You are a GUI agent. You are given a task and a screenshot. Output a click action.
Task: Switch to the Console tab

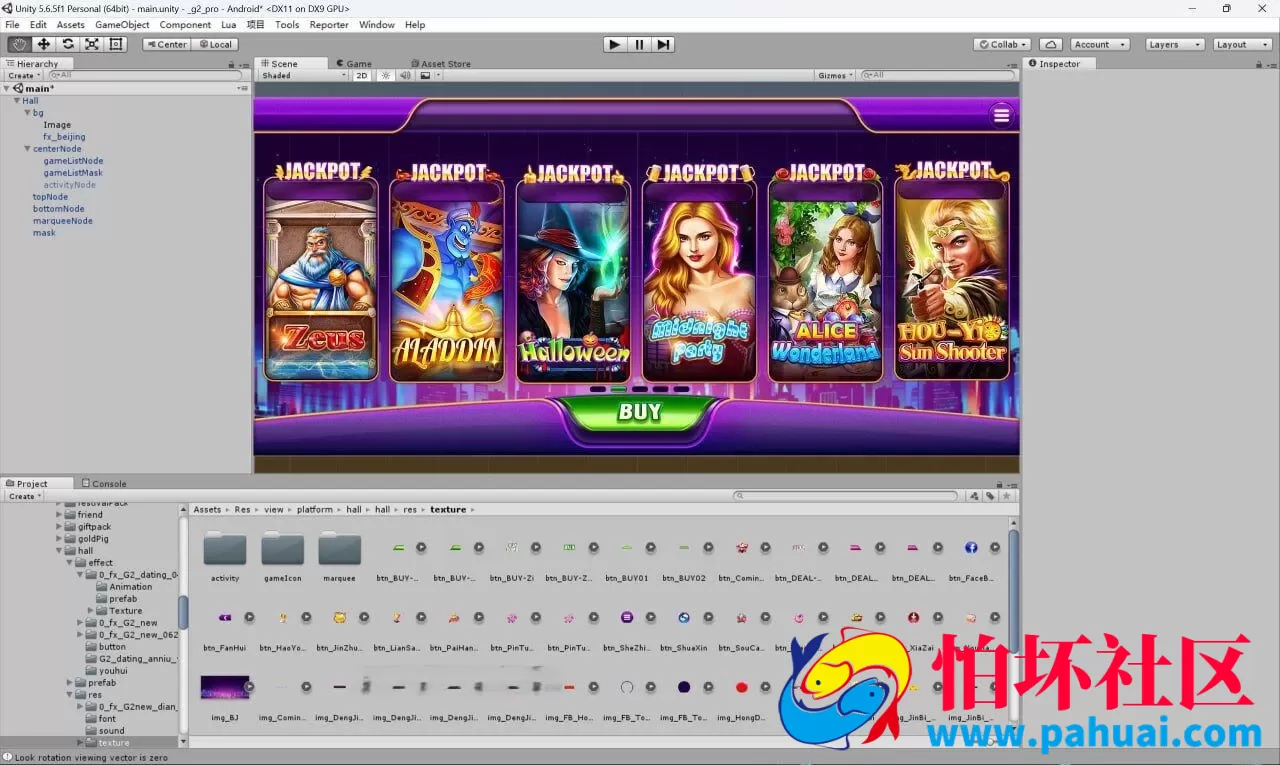coord(104,483)
